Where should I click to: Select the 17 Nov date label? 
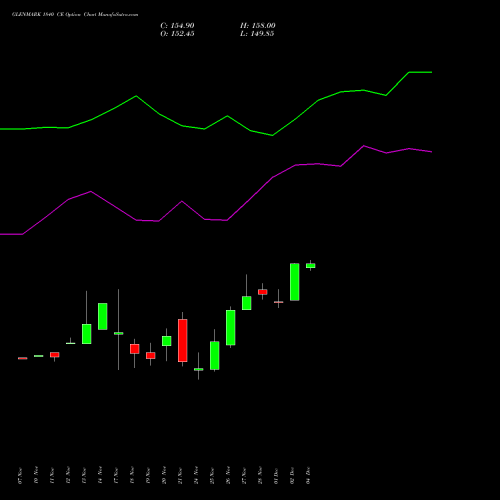click(116, 476)
